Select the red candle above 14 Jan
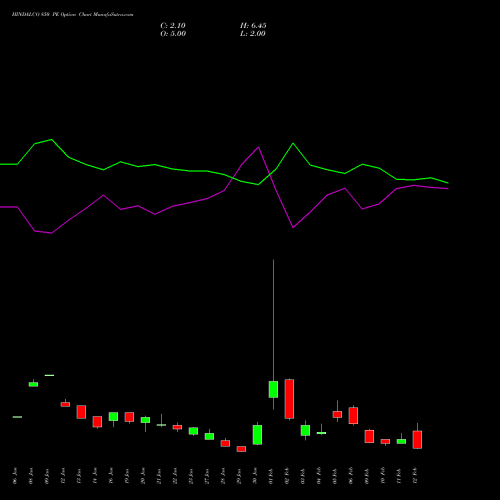This screenshot has width=500, height=500. (97, 422)
